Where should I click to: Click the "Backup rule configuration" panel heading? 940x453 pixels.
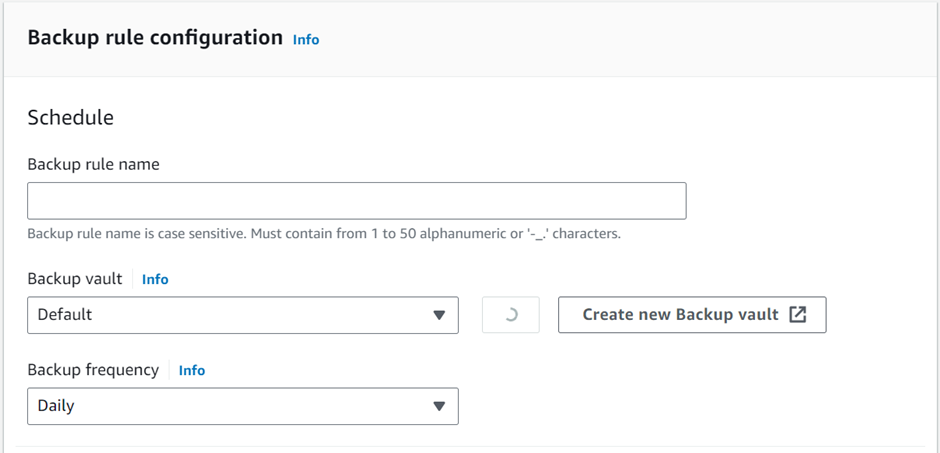[155, 38]
